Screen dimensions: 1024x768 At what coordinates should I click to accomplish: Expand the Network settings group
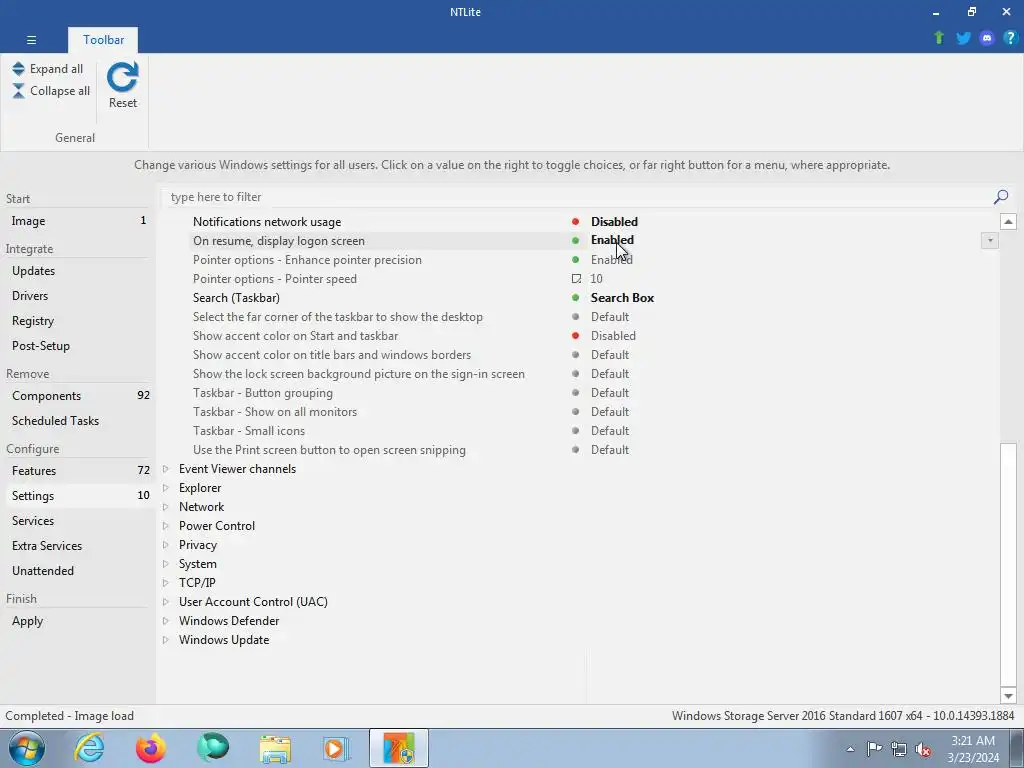point(166,507)
